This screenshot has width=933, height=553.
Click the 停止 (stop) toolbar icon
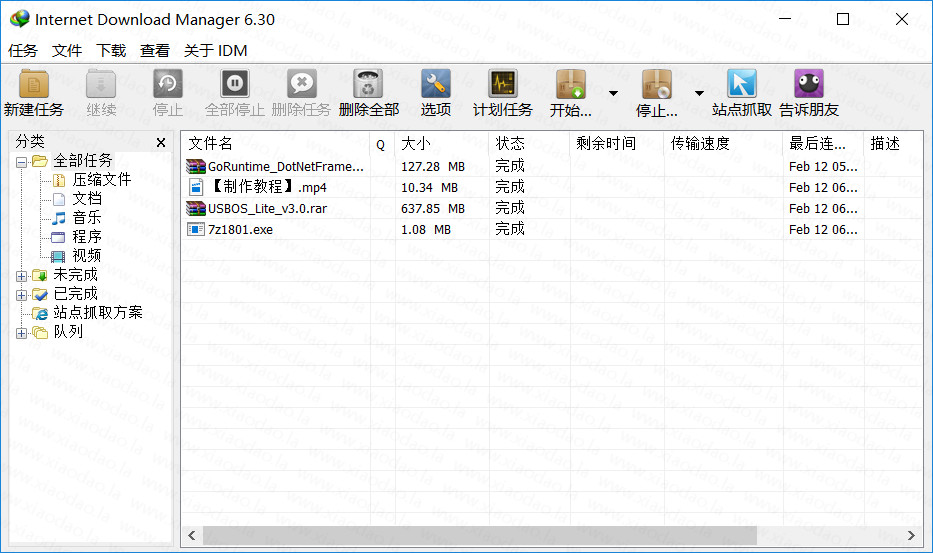click(x=168, y=84)
